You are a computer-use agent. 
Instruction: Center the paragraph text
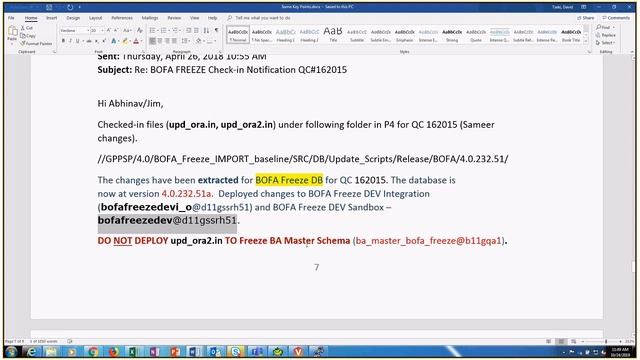pos(160,41)
